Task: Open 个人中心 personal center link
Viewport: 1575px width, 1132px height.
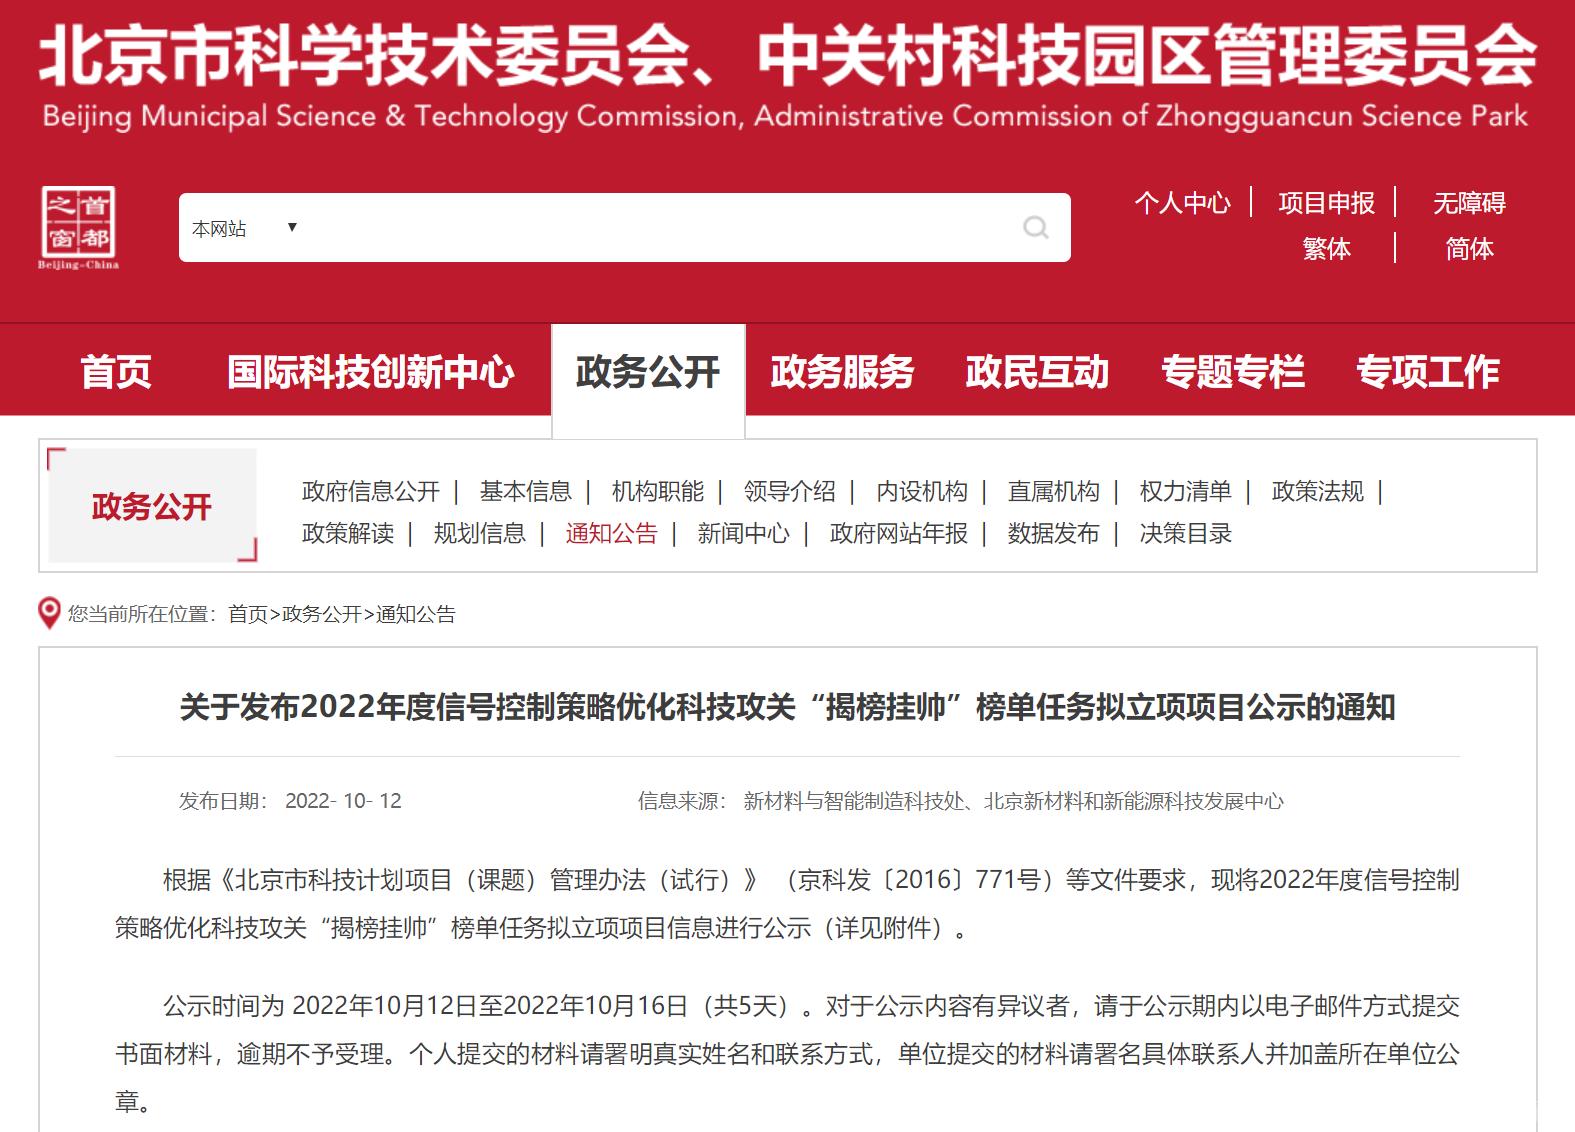Action: tap(1182, 203)
